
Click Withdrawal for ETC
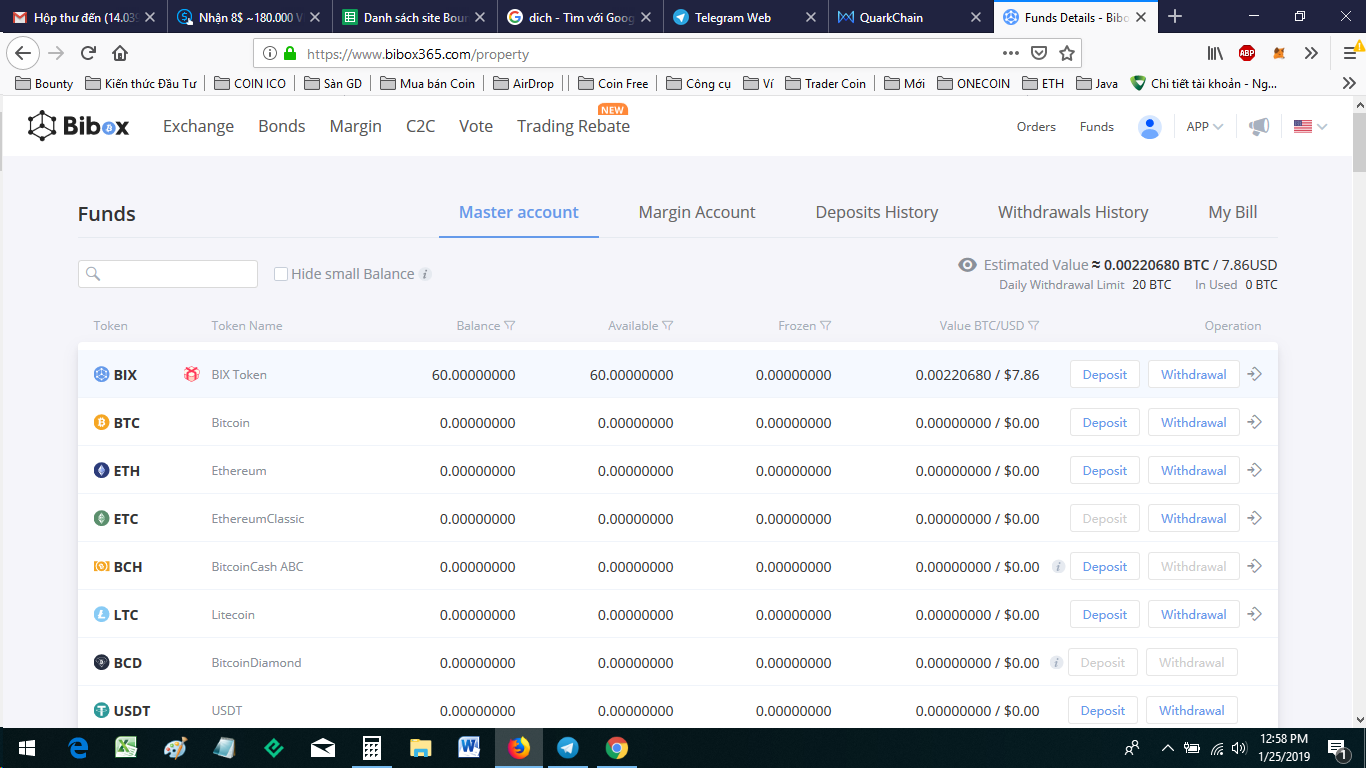pyautogui.click(x=1194, y=518)
